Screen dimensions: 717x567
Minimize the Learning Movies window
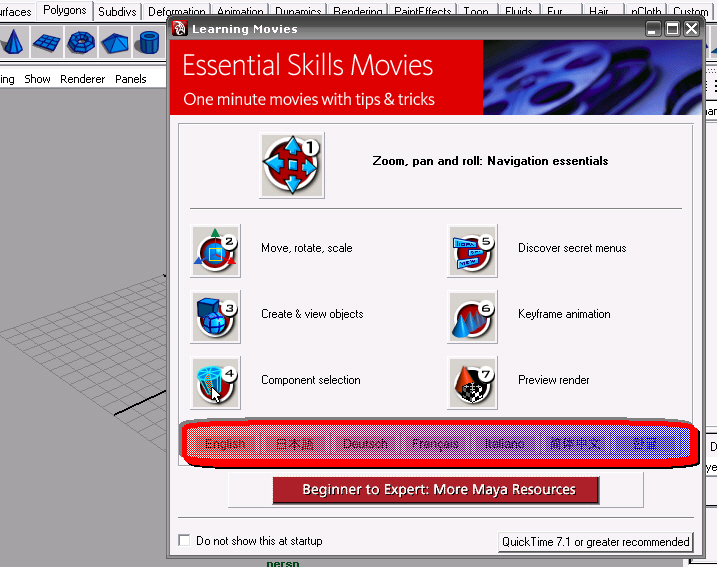653,29
